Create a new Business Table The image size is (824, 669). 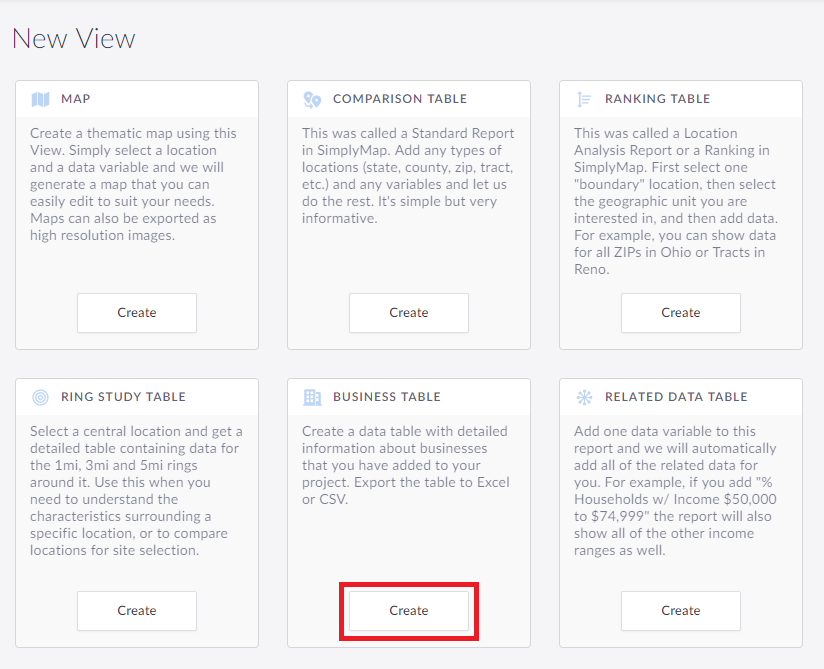tap(409, 611)
